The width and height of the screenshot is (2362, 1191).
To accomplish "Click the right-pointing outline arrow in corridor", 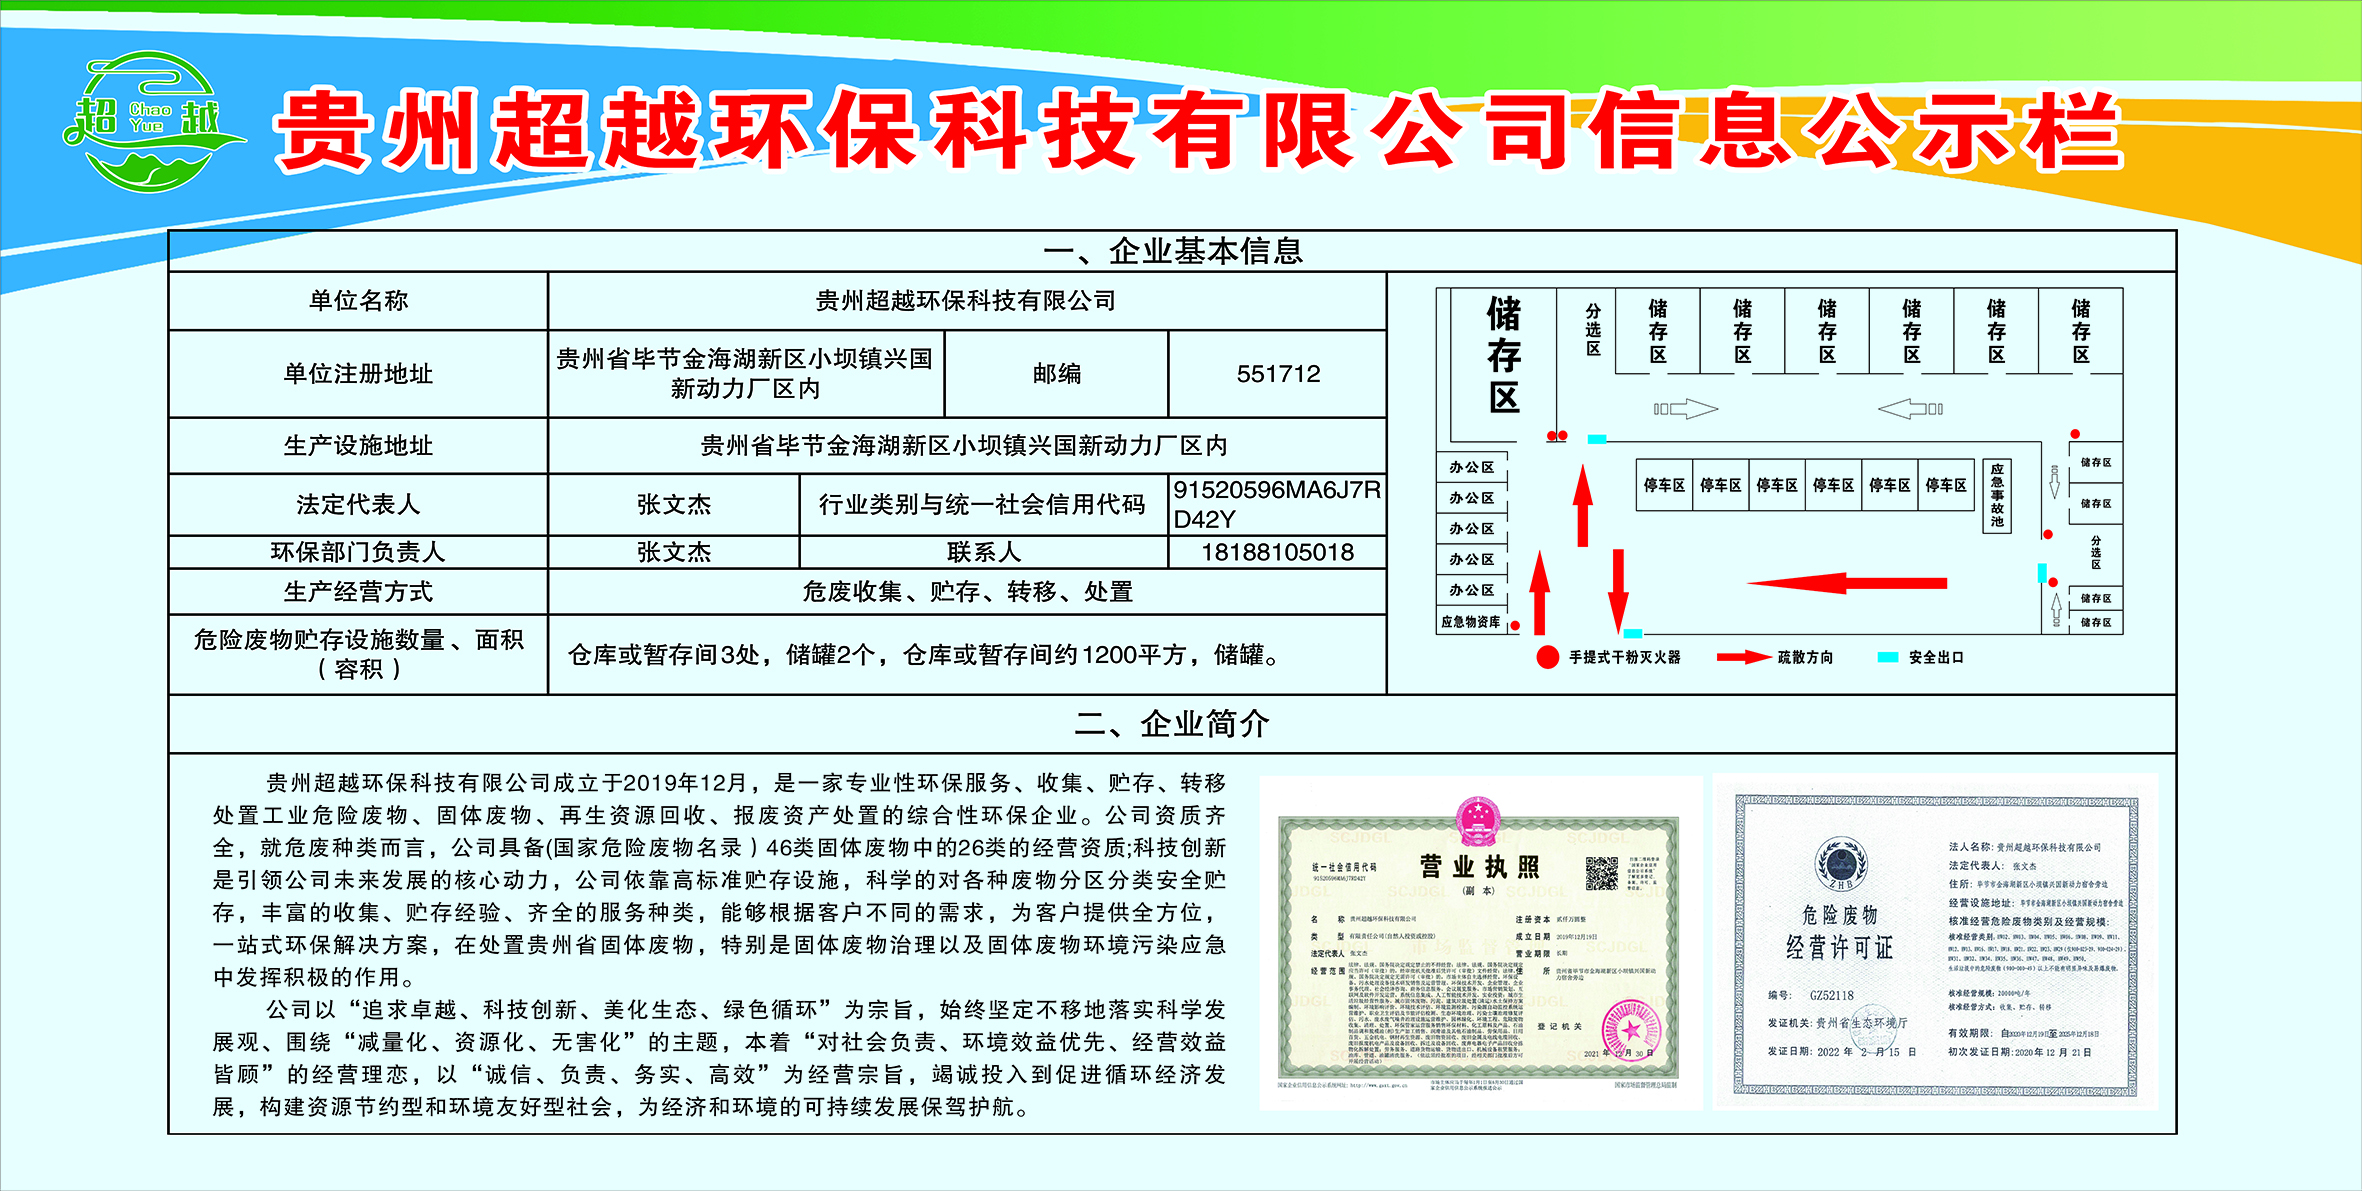I will (x=1686, y=408).
